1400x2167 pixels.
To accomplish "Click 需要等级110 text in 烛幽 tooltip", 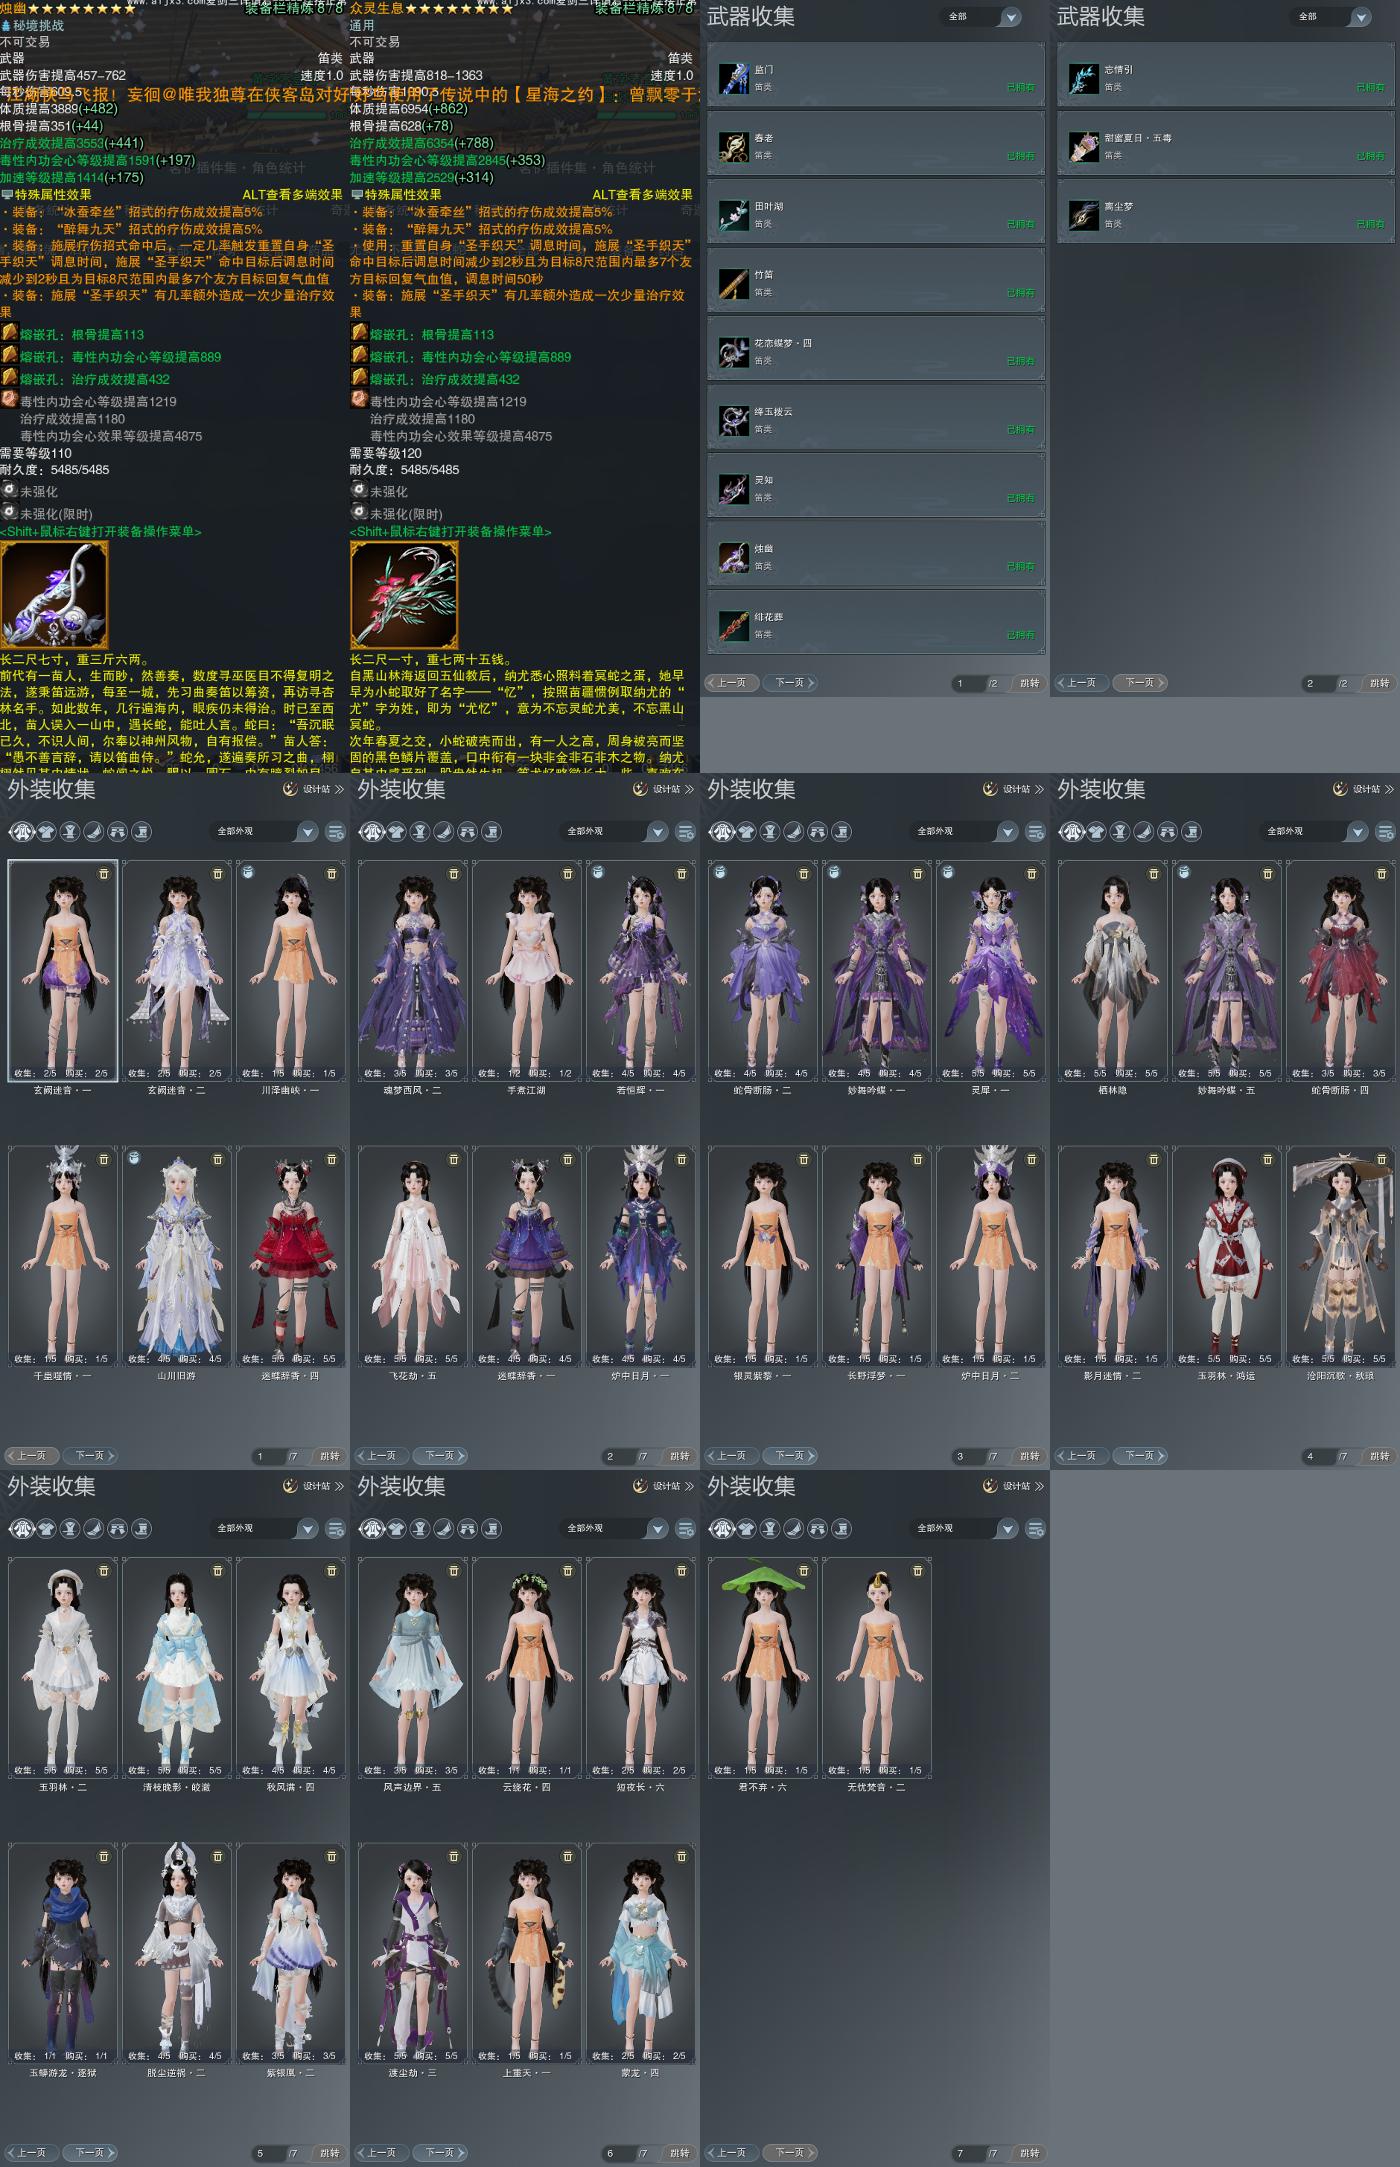I will (x=36, y=453).
